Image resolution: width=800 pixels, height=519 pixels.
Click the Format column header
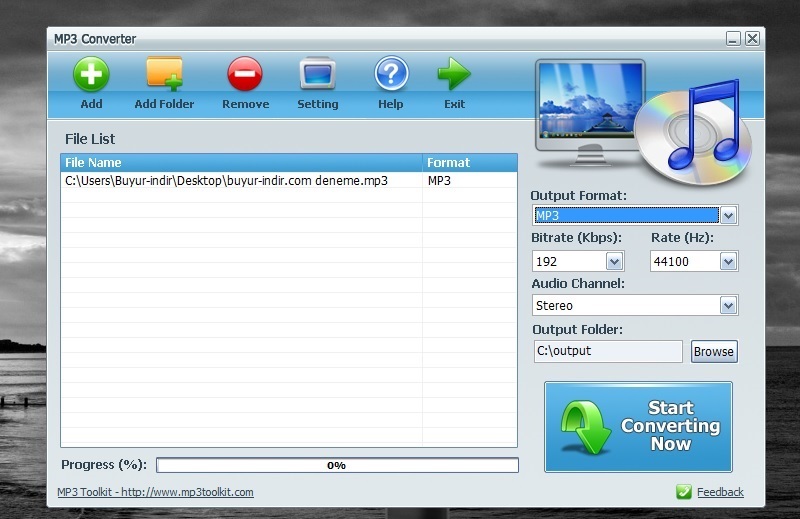pos(470,163)
